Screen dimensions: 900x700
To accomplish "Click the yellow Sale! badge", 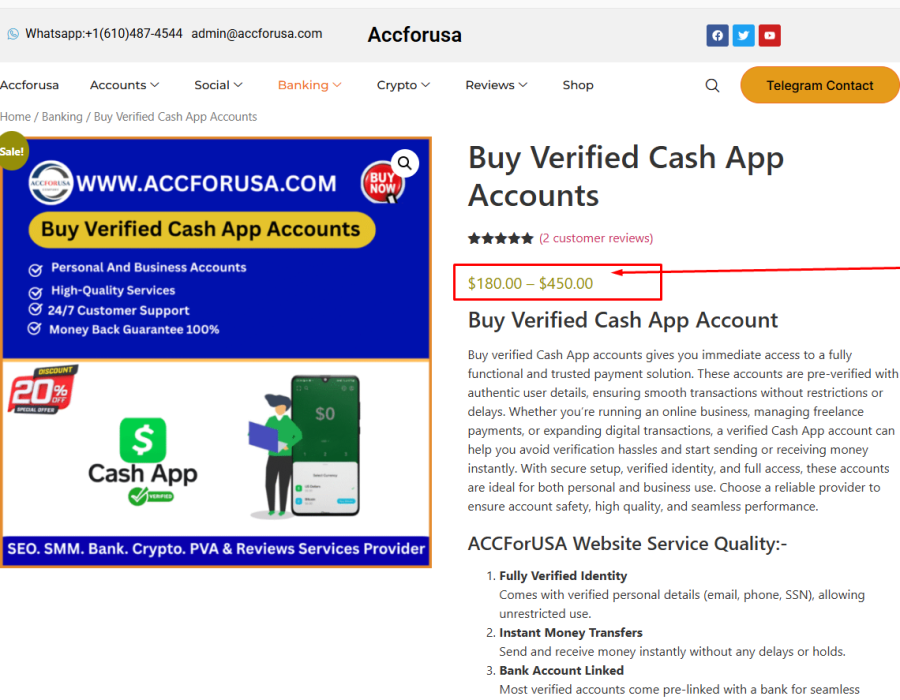I will coord(11,151).
